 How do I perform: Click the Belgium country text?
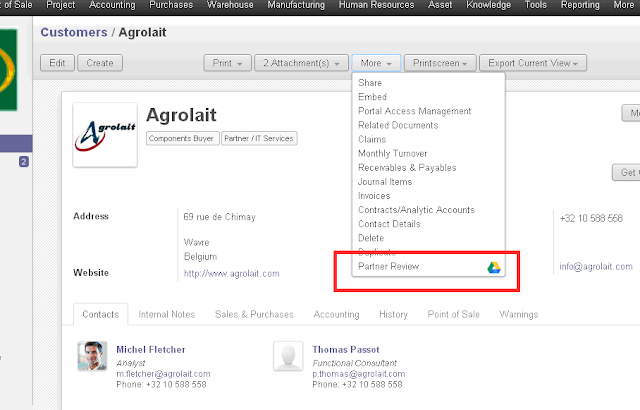coord(200,257)
